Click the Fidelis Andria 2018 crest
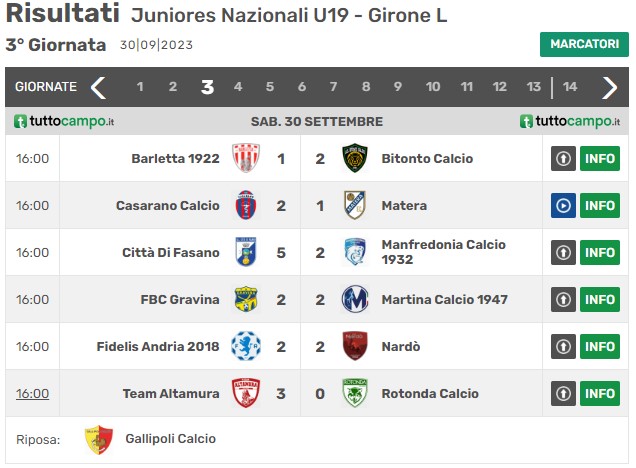Viewport: 636px width, 468px height. (246, 346)
